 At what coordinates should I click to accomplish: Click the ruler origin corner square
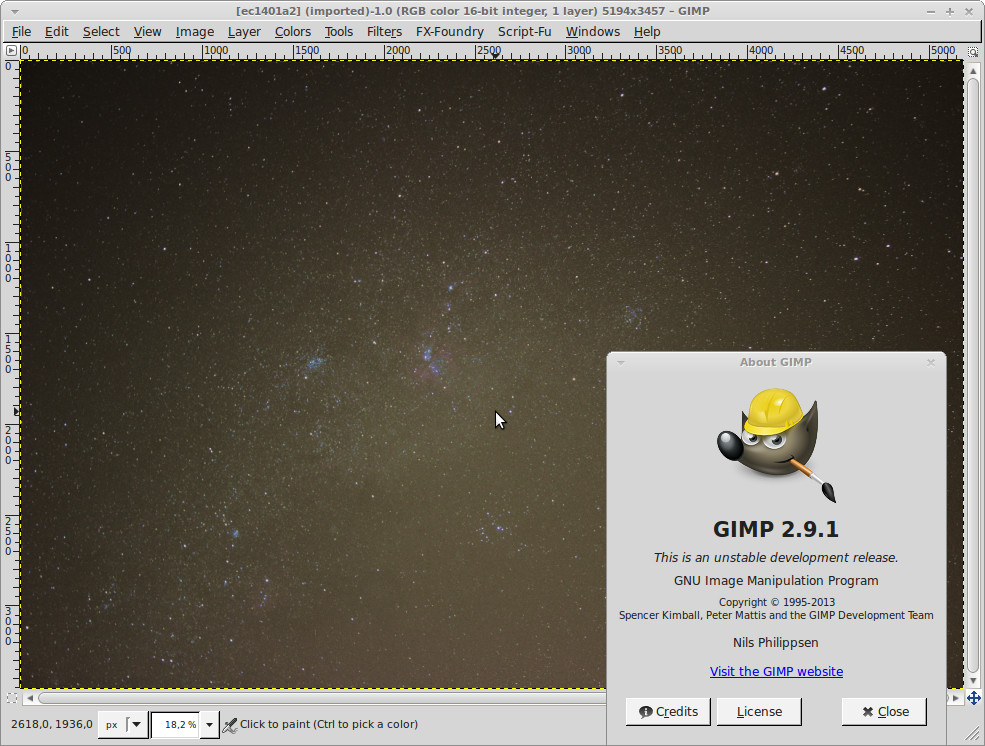9,52
